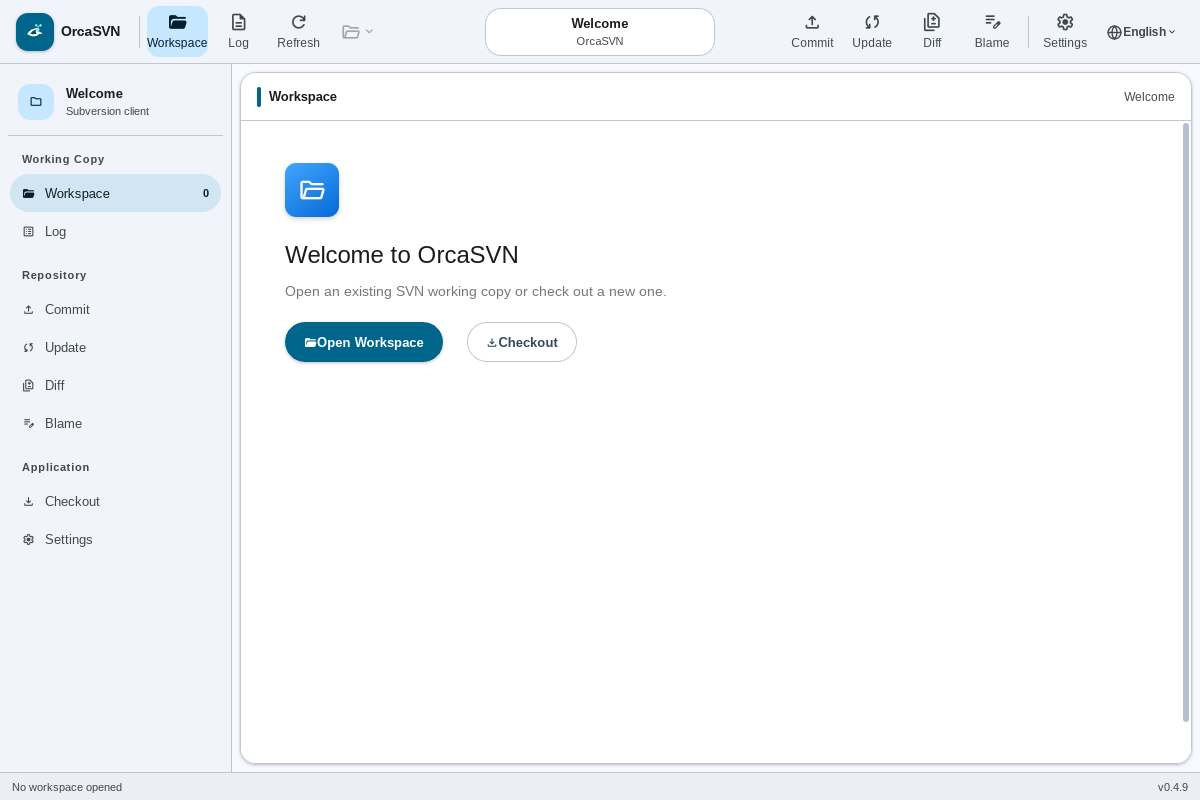Open the Log toolbar button
The image size is (1200, 800).
point(238,32)
